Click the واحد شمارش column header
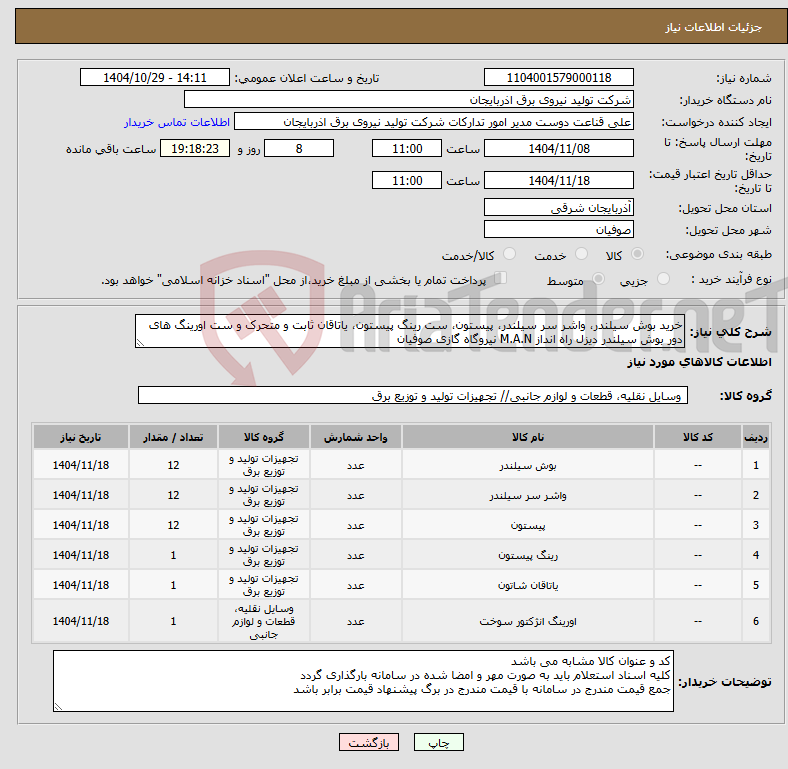 tap(355, 437)
